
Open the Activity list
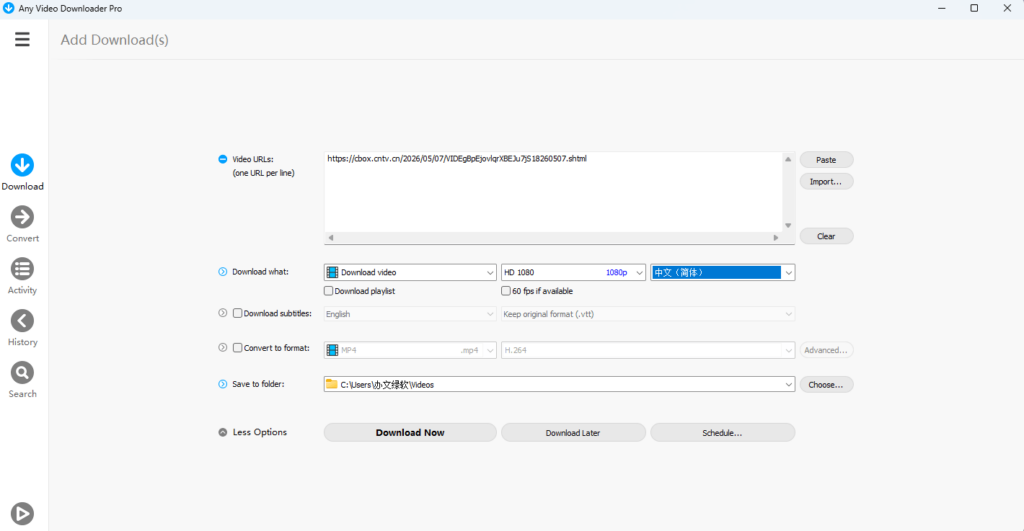point(22,276)
